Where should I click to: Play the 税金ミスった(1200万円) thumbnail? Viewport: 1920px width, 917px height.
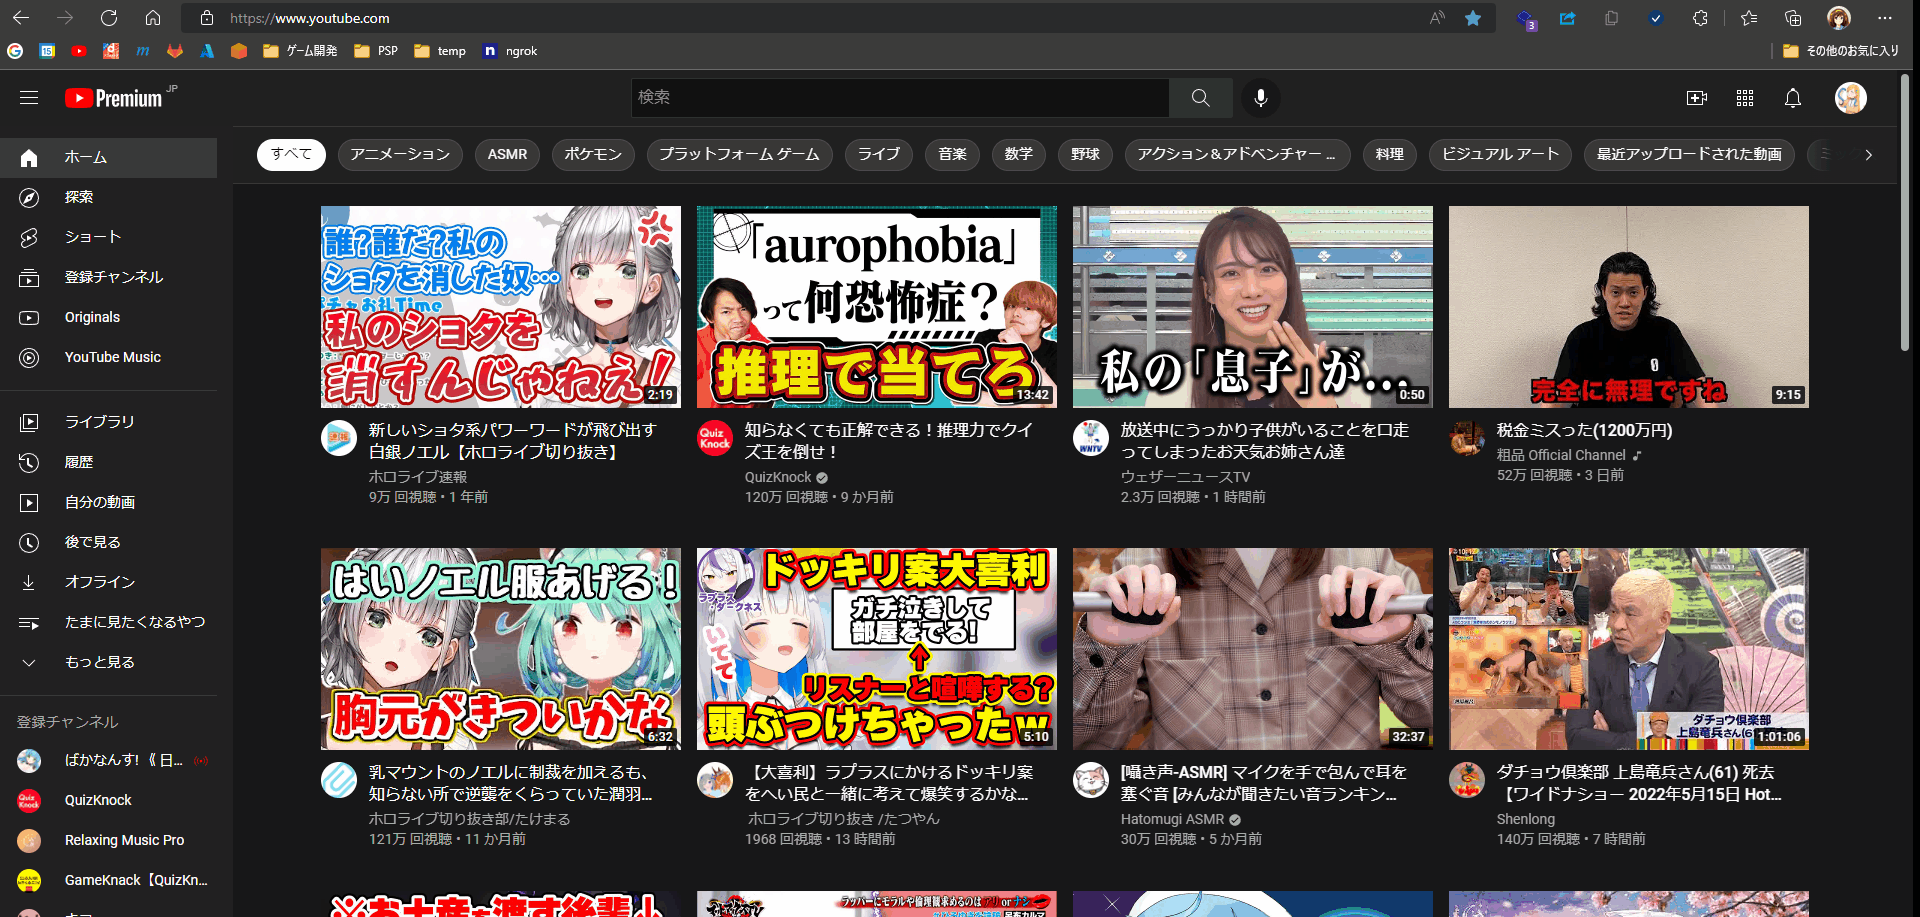(1629, 307)
